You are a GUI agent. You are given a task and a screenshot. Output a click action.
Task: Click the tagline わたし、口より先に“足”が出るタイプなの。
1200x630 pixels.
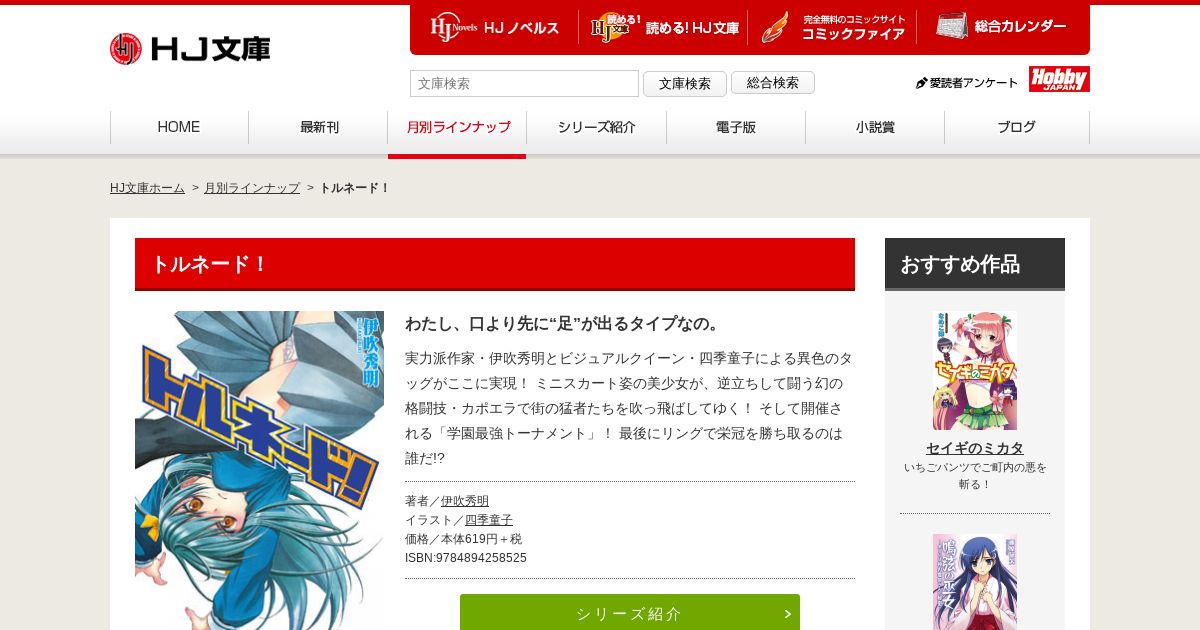click(564, 324)
